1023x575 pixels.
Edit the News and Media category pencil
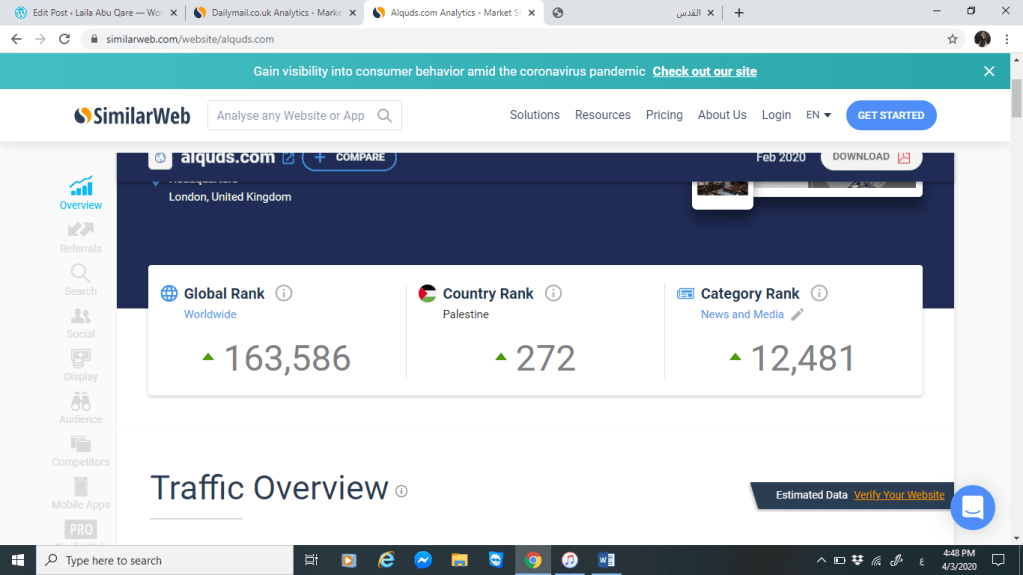click(797, 314)
